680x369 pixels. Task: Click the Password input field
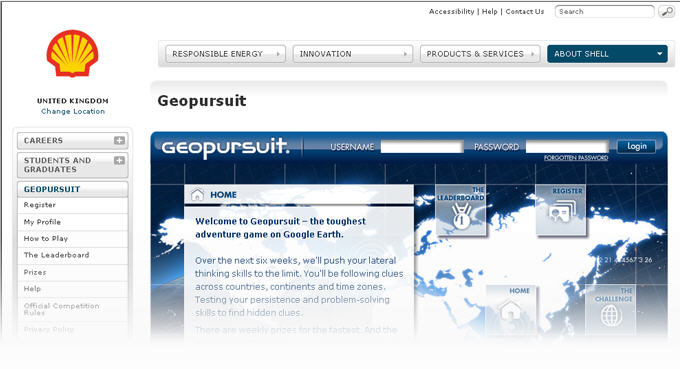click(567, 147)
